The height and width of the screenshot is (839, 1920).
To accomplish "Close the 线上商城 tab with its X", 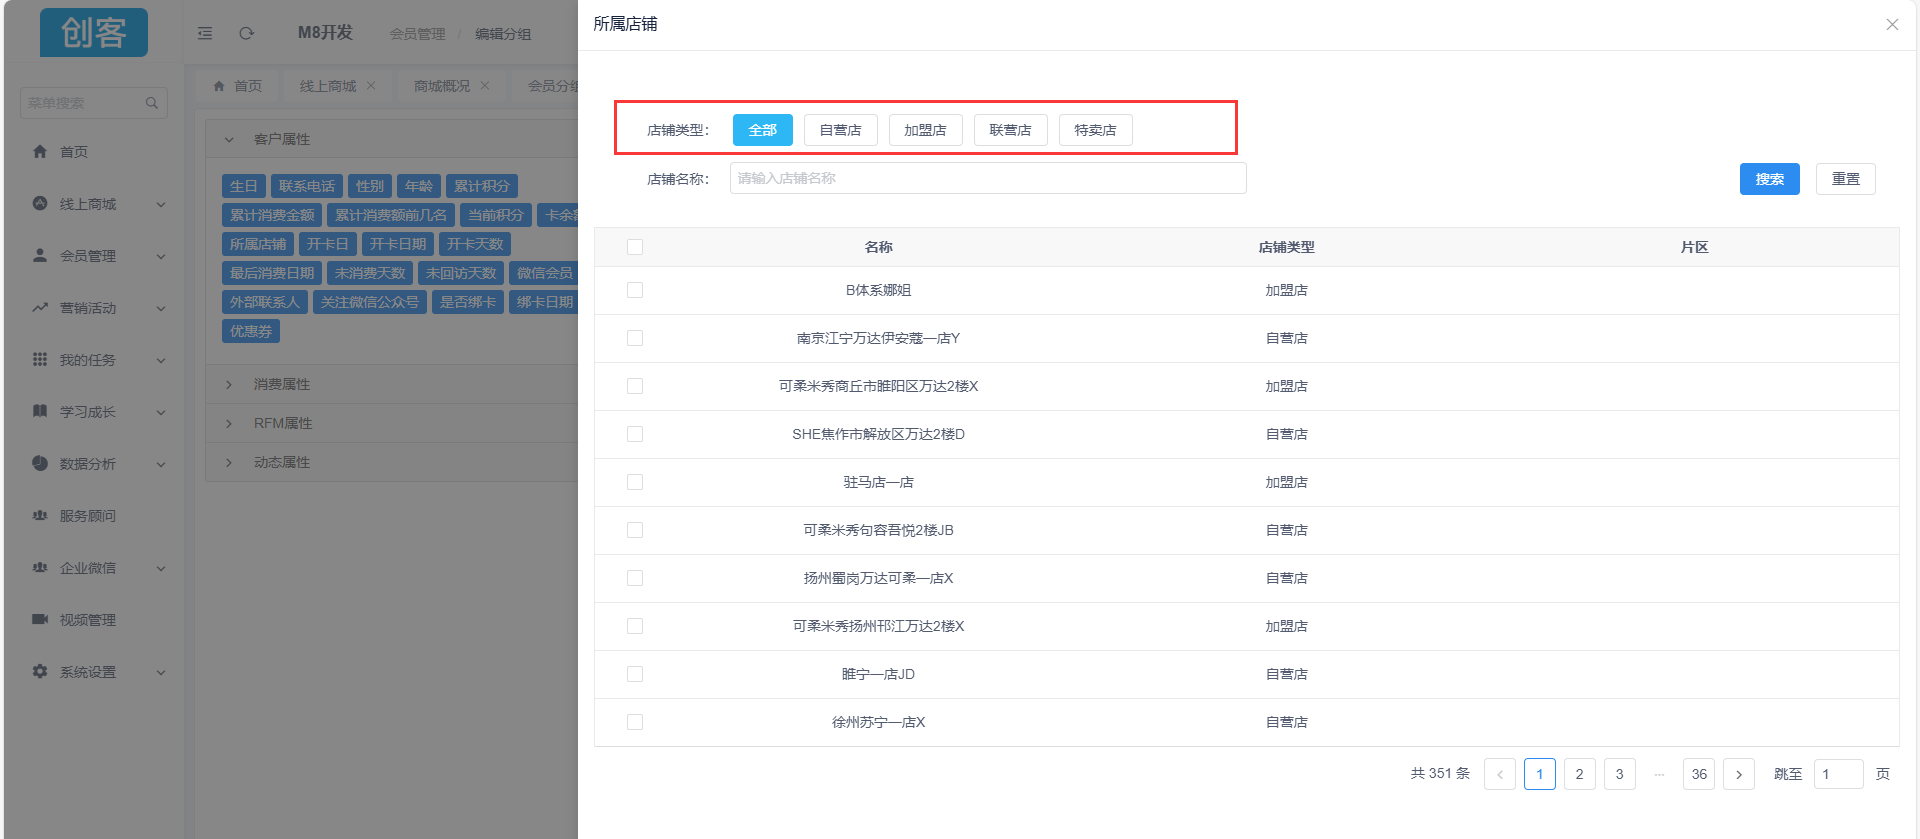I will point(371,86).
